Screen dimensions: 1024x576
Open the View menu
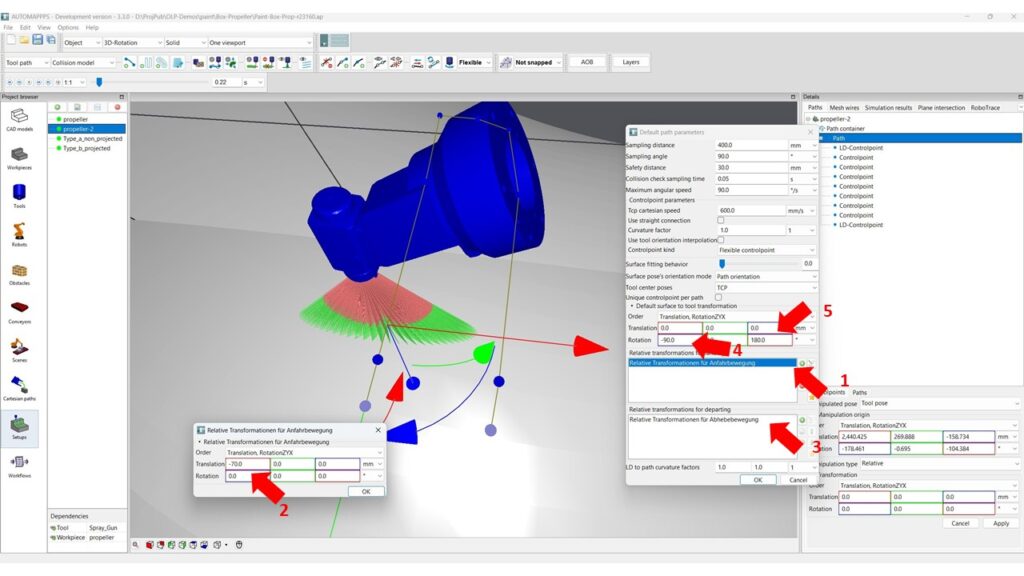(x=44, y=27)
